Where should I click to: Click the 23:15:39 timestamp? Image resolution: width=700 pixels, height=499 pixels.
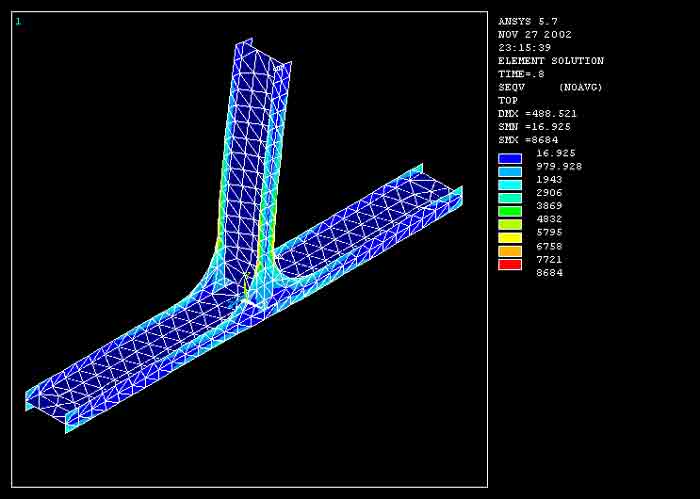[525, 47]
